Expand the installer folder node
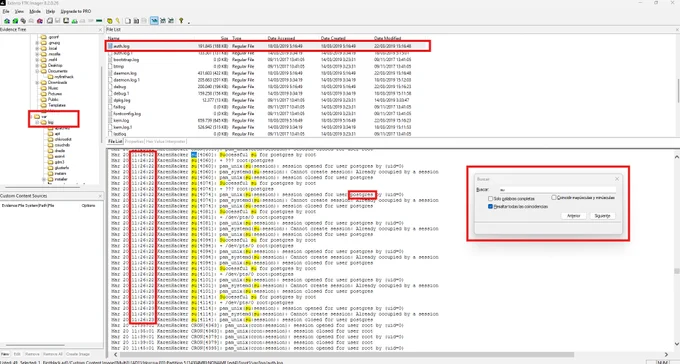680x364 pixels. coord(44,179)
